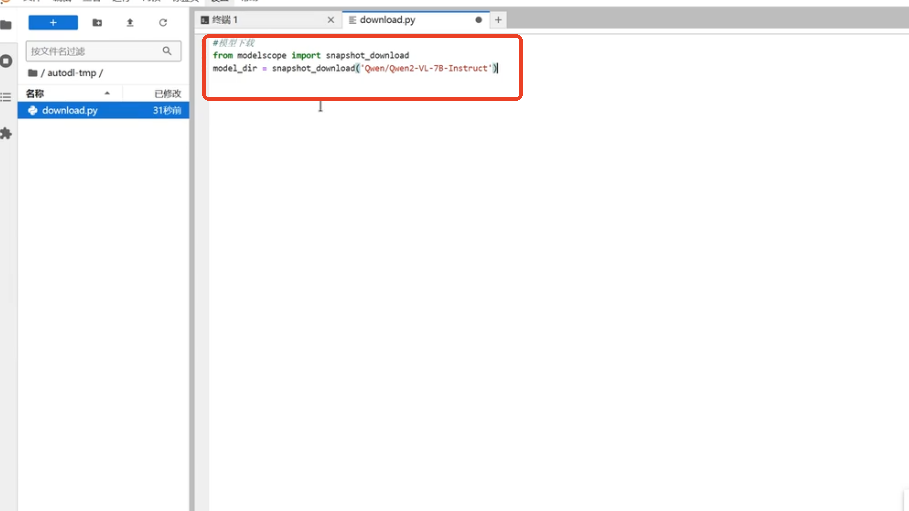The image size is (909, 511).
Task: Navigate to autodl-tmp in the breadcrumb
Action: point(71,73)
